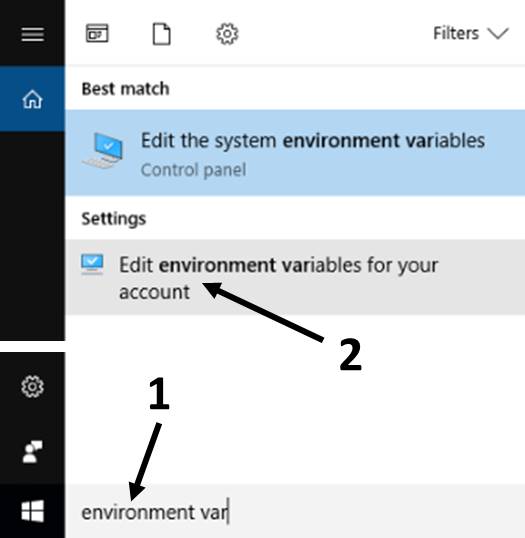Viewport: 525px width, 538px height.
Task: Open the hamburger menu in the sidebar
Action: [32, 34]
